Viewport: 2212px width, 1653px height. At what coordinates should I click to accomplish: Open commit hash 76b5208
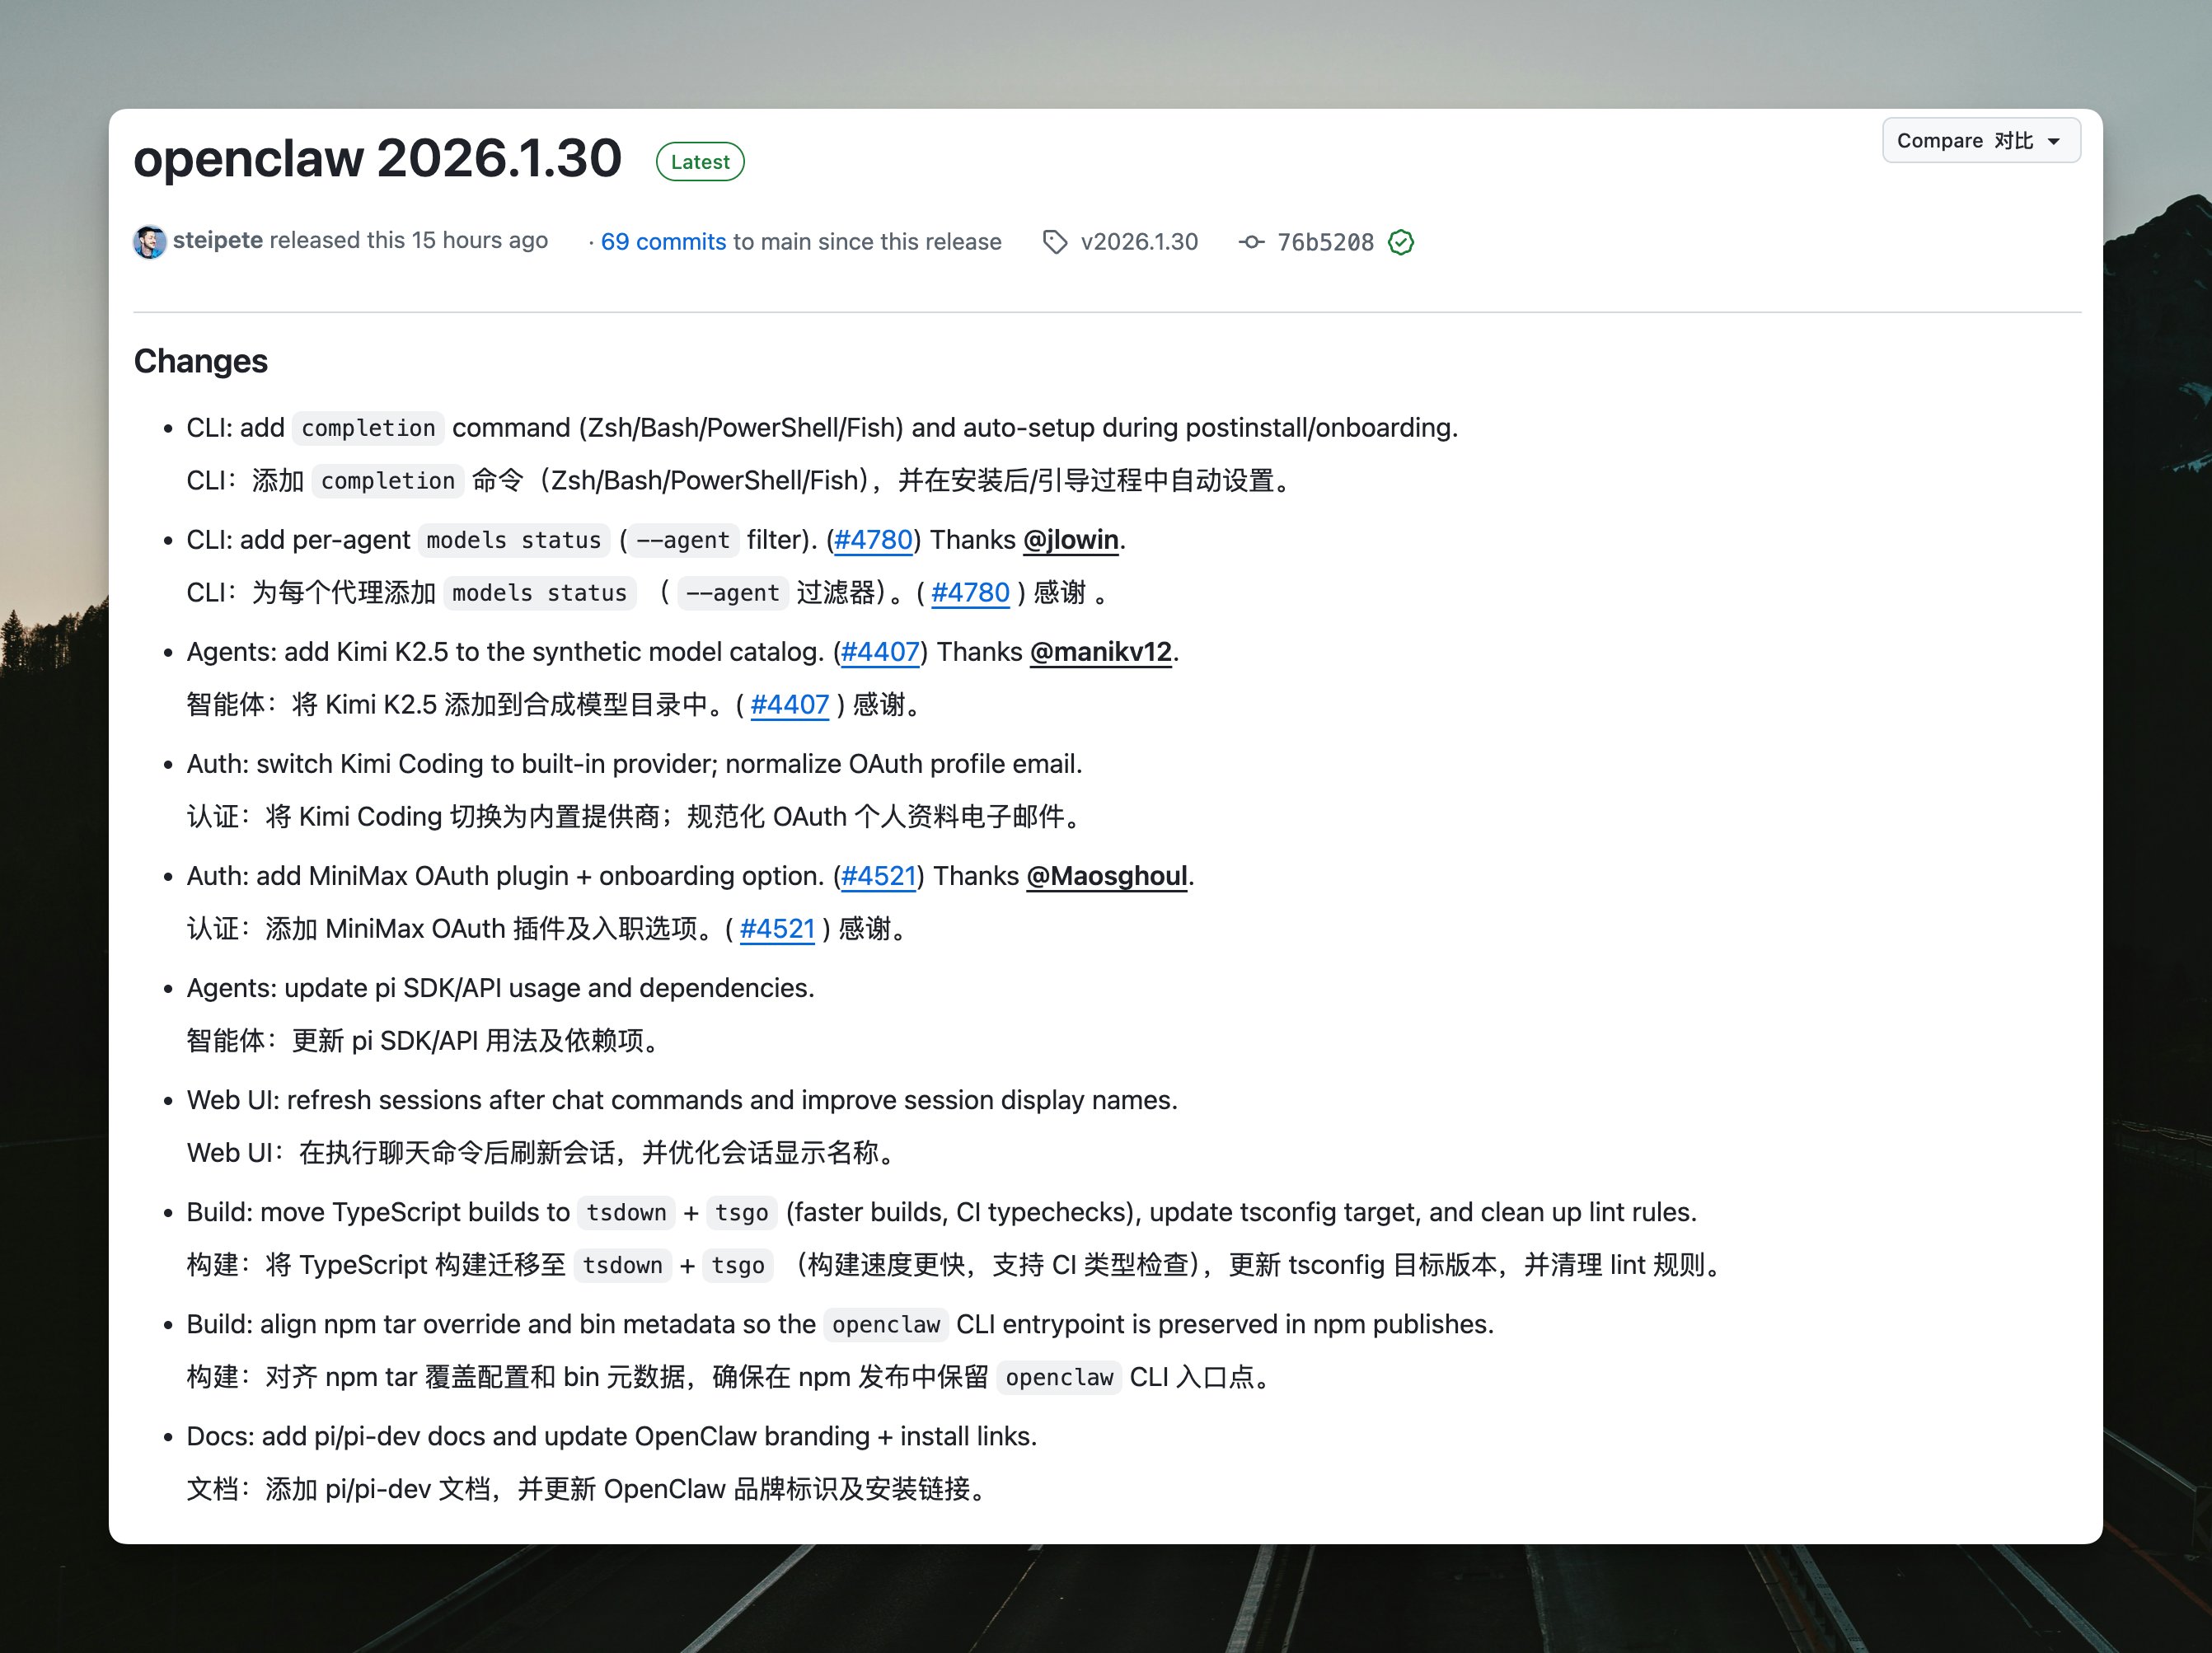click(x=1325, y=242)
